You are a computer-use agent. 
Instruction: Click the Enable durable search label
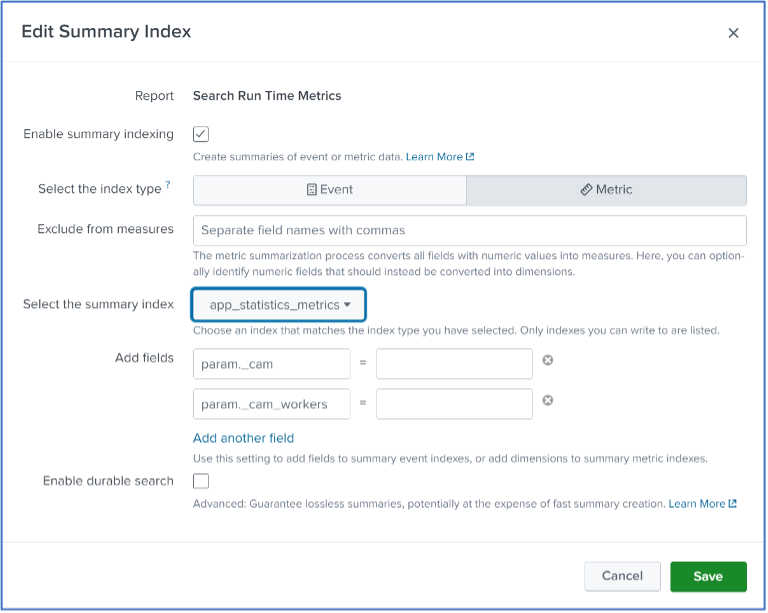pyautogui.click(x=108, y=481)
